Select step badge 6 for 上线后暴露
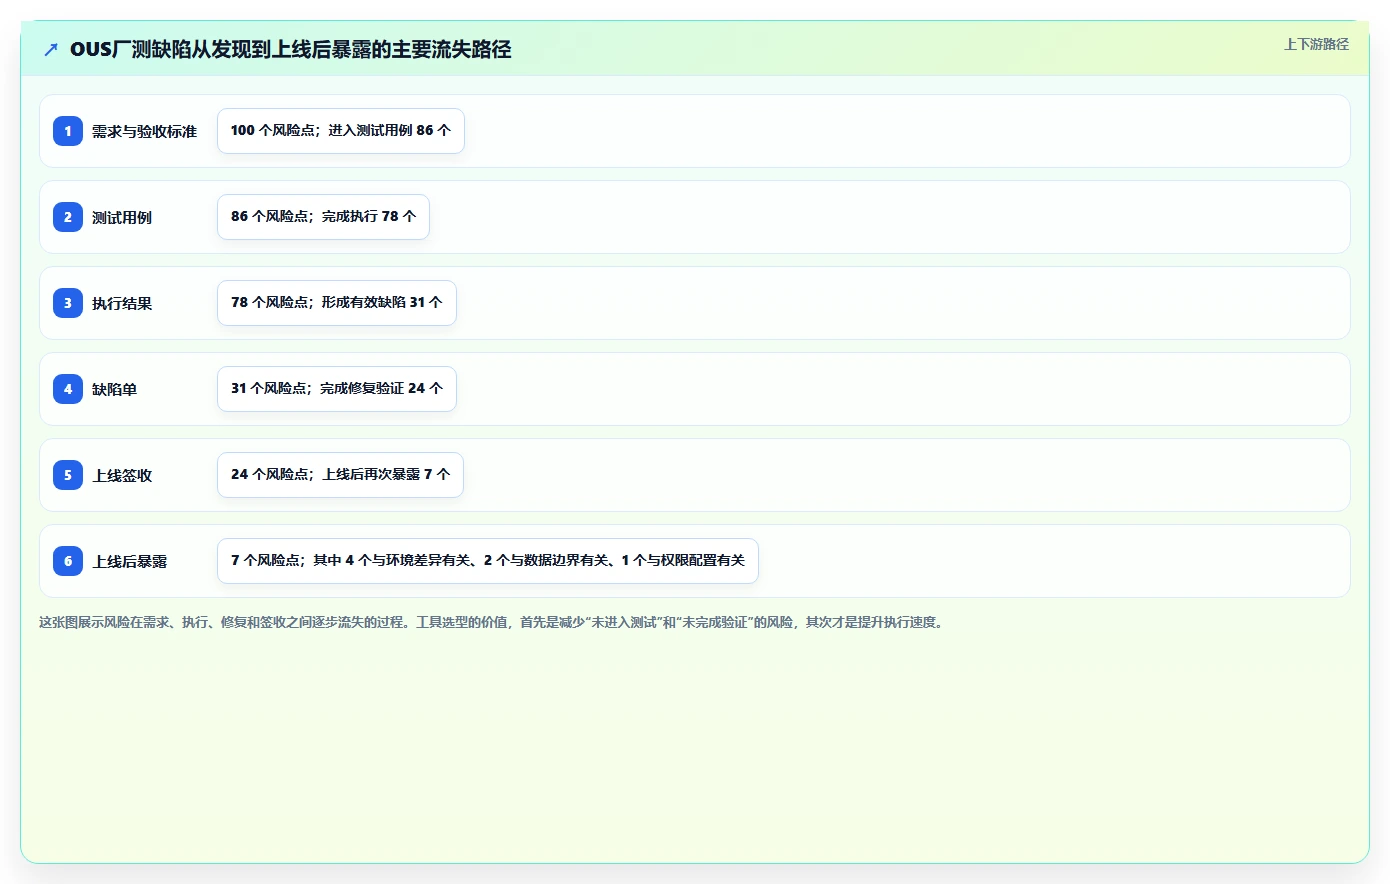 tap(68, 561)
